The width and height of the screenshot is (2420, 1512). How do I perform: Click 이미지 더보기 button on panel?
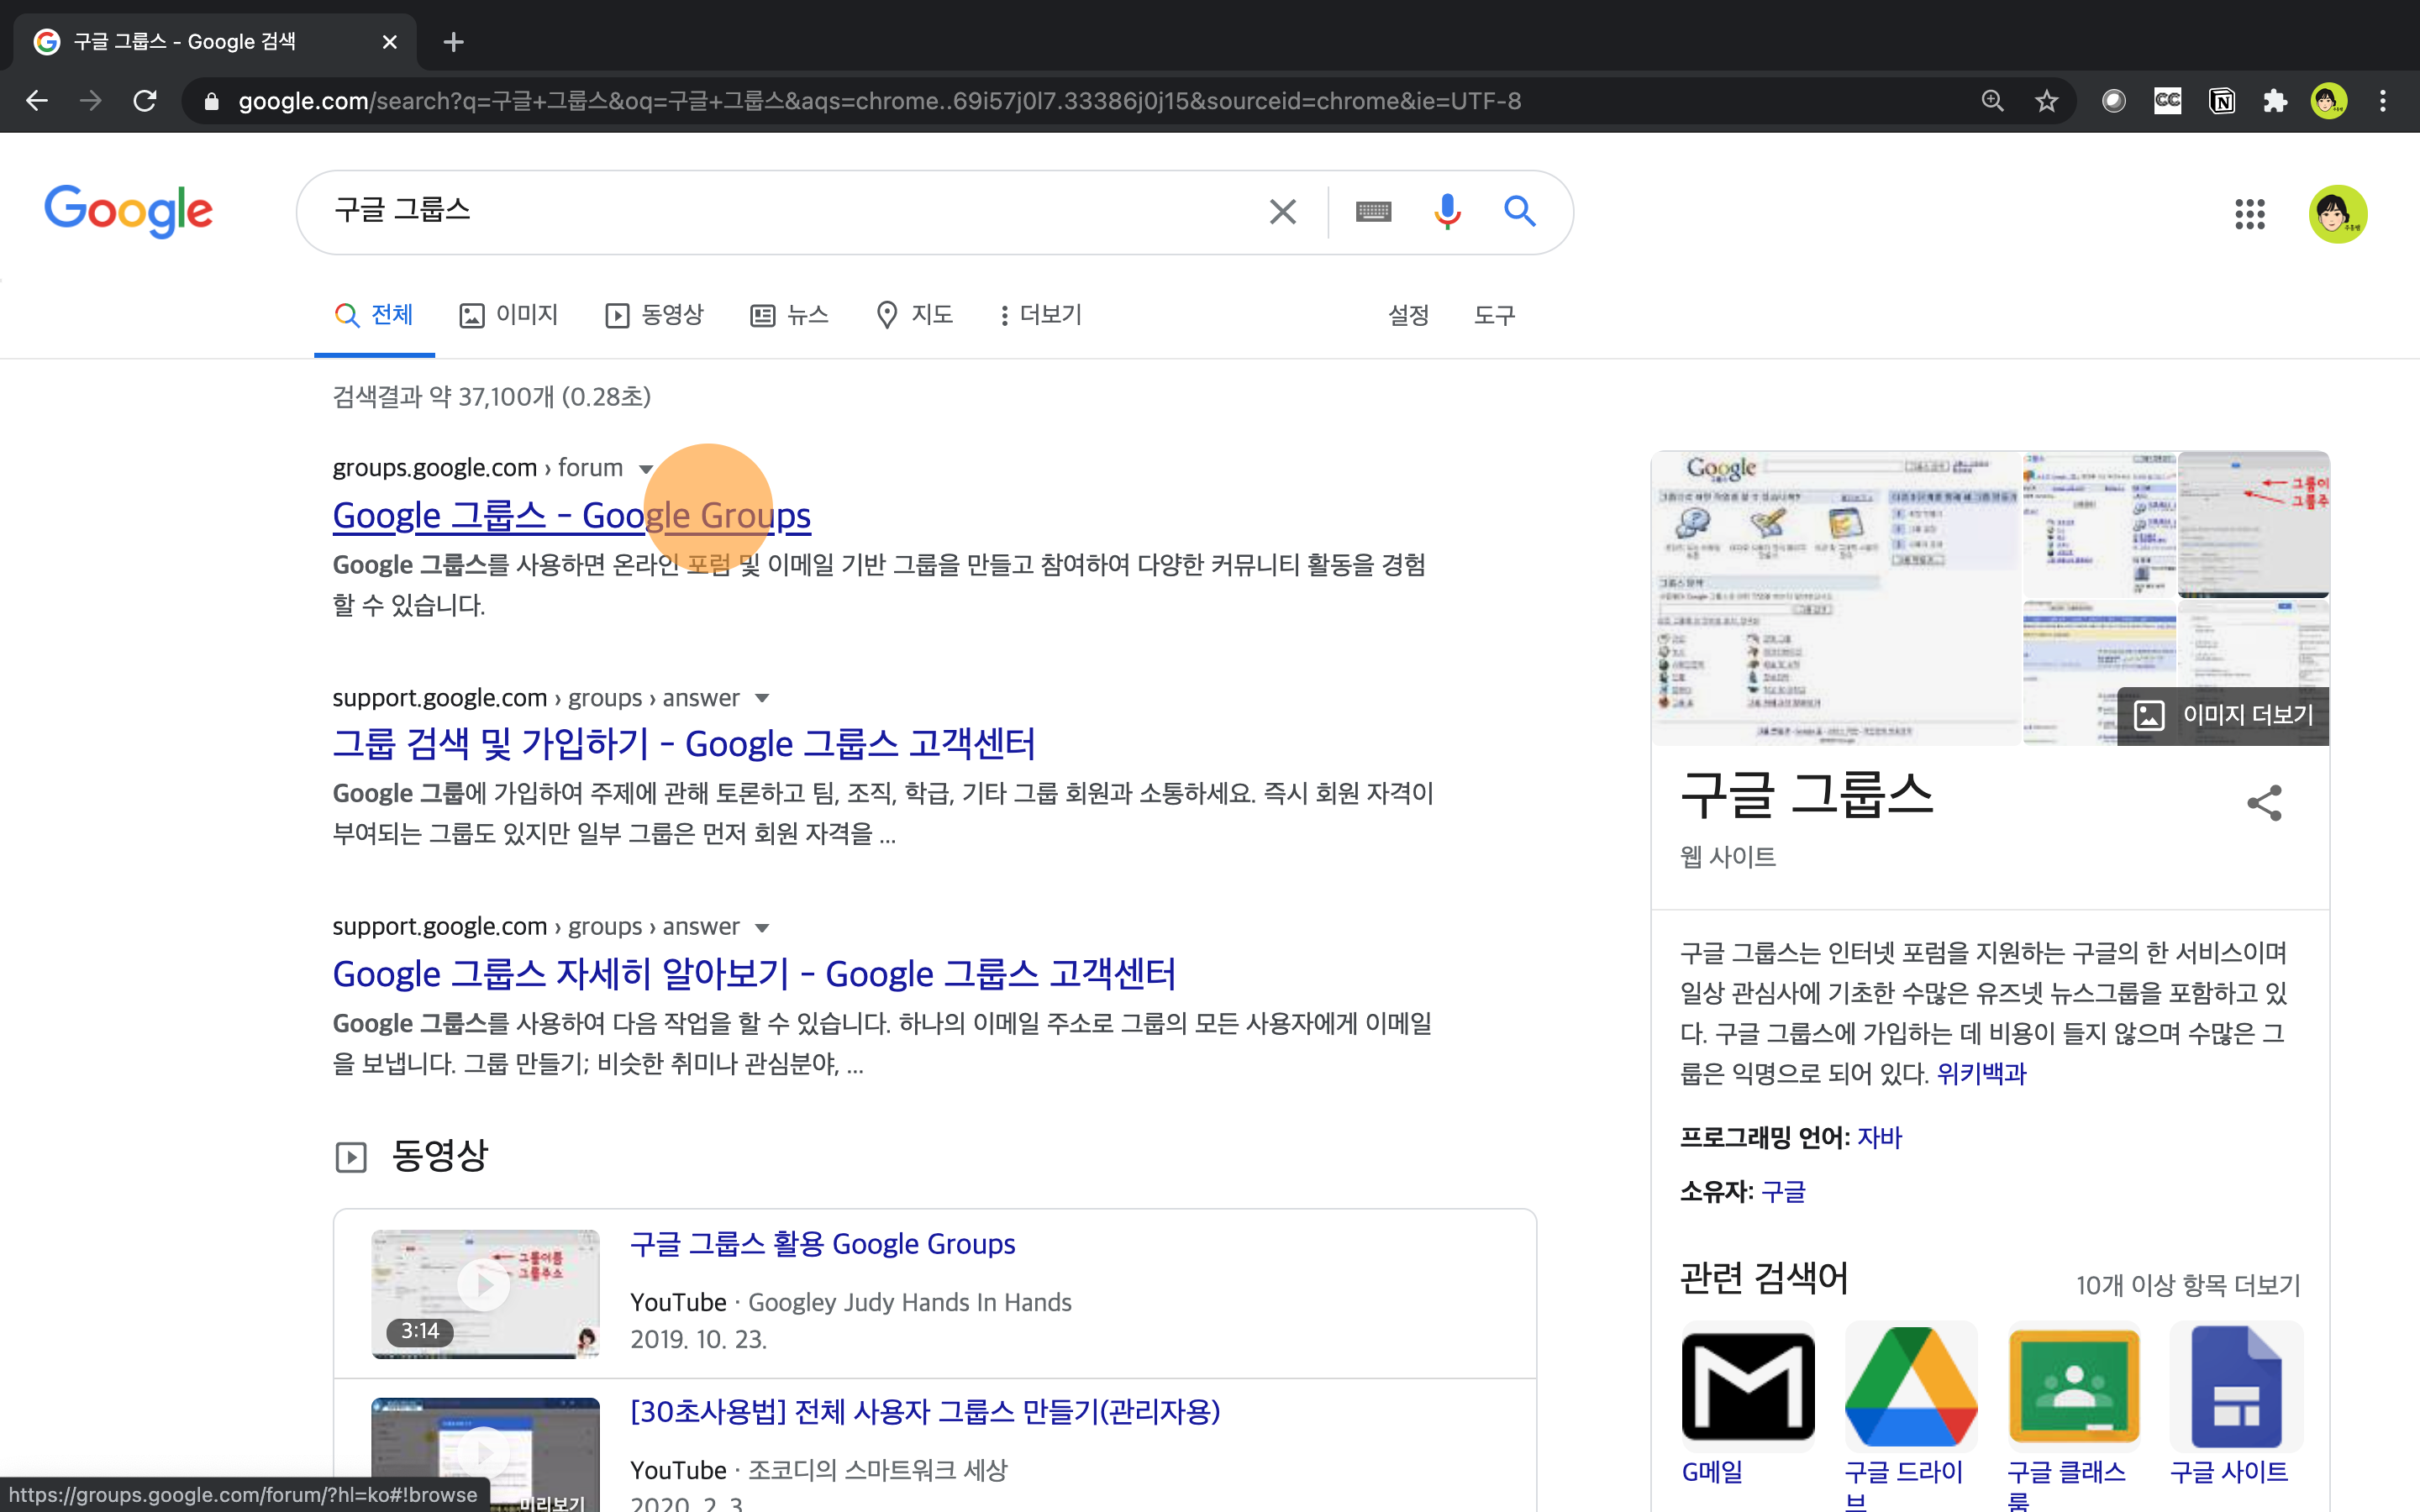(2224, 715)
